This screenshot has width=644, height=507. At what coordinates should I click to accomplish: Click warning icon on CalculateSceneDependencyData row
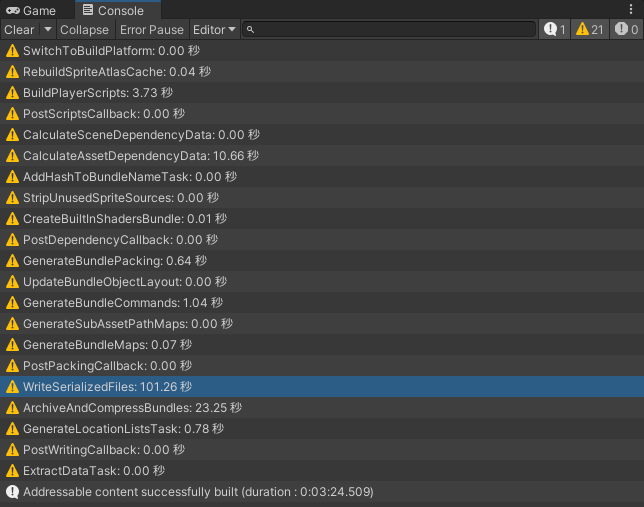click(x=12, y=135)
